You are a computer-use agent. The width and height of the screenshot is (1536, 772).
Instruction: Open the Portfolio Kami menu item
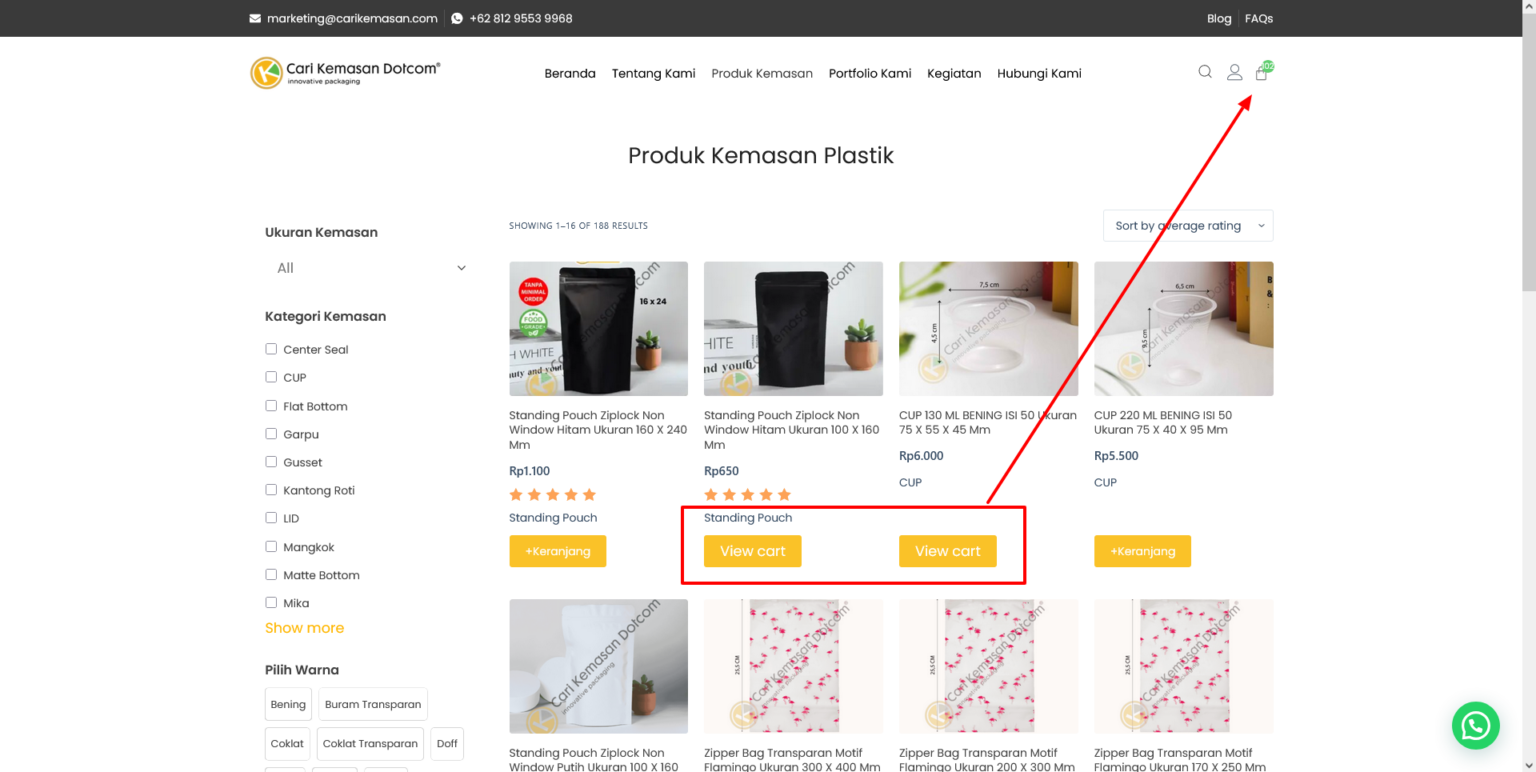coord(870,73)
